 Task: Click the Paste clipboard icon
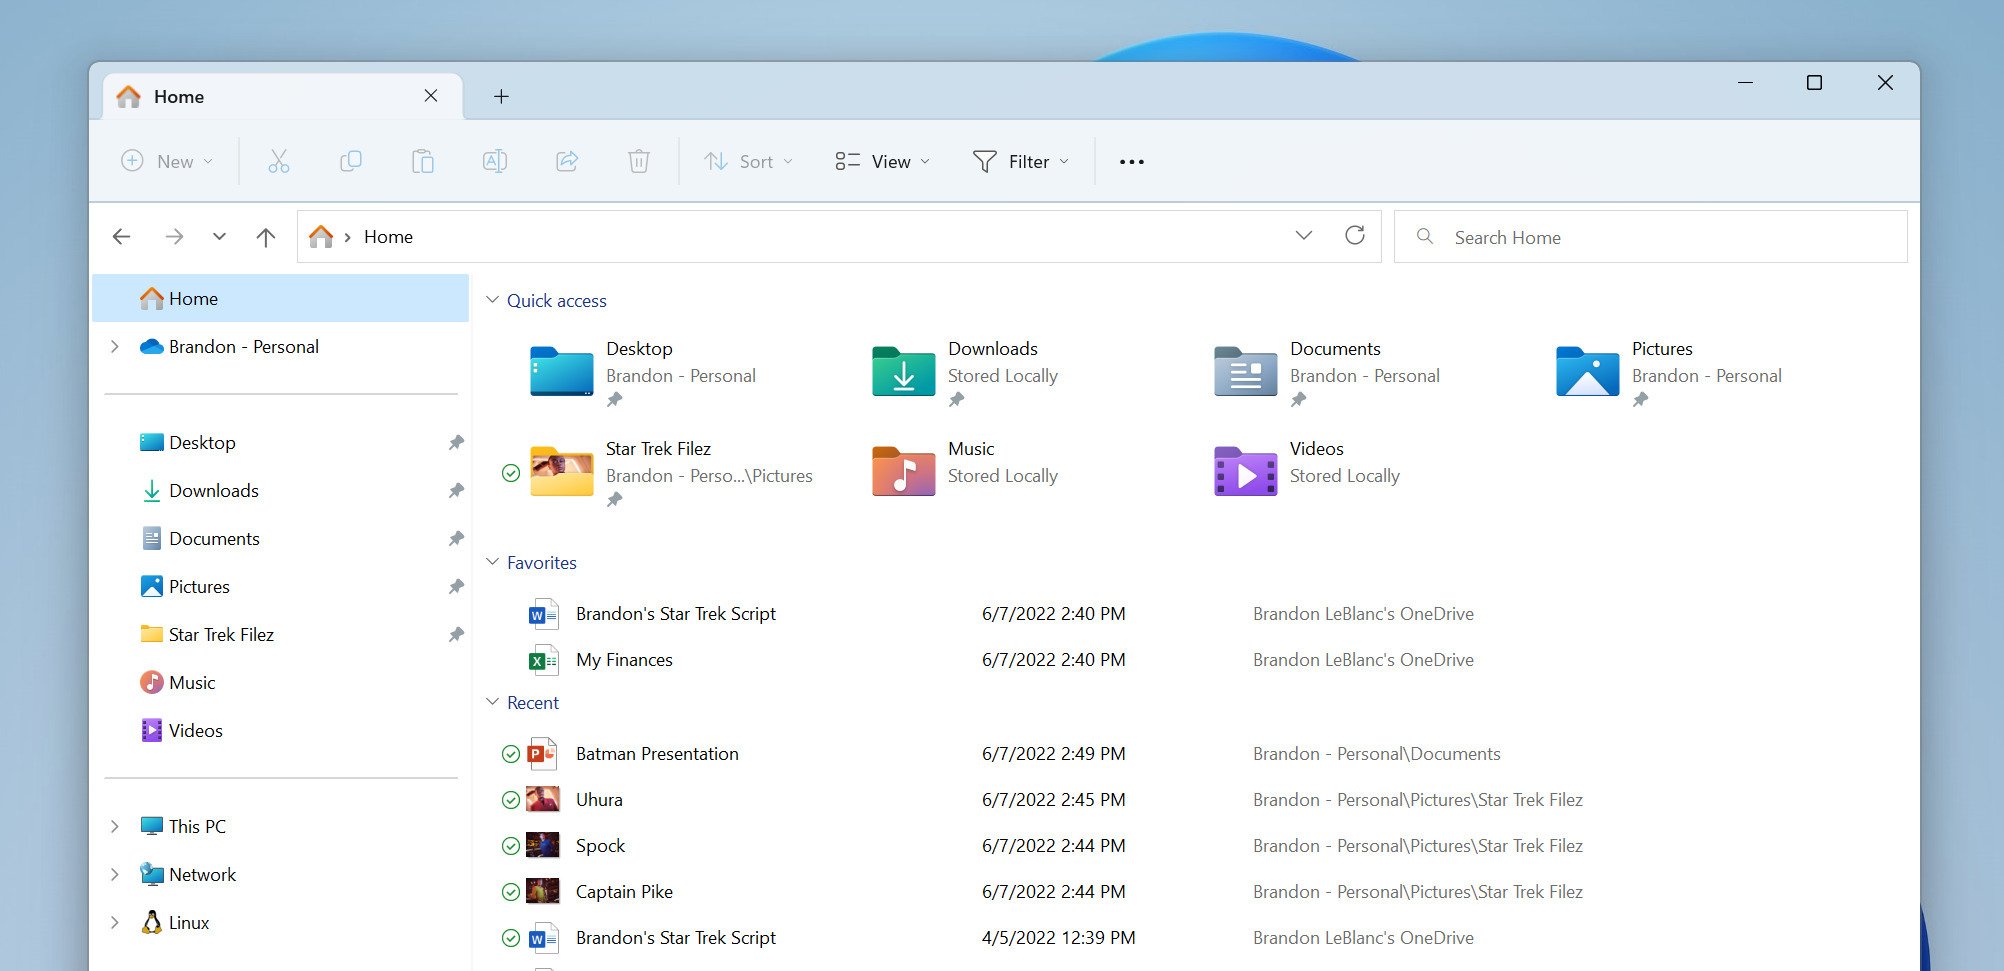coord(423,161)
